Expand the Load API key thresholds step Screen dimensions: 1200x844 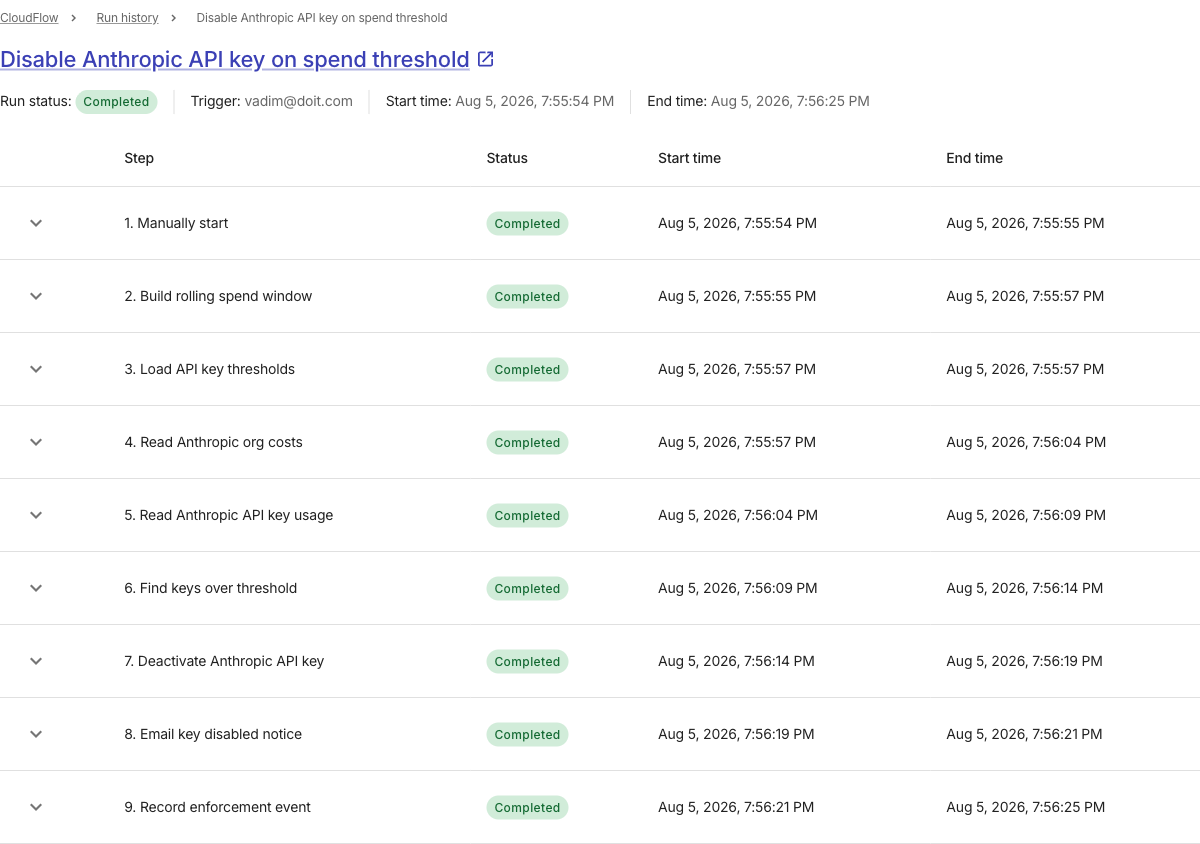click(36, 369)
